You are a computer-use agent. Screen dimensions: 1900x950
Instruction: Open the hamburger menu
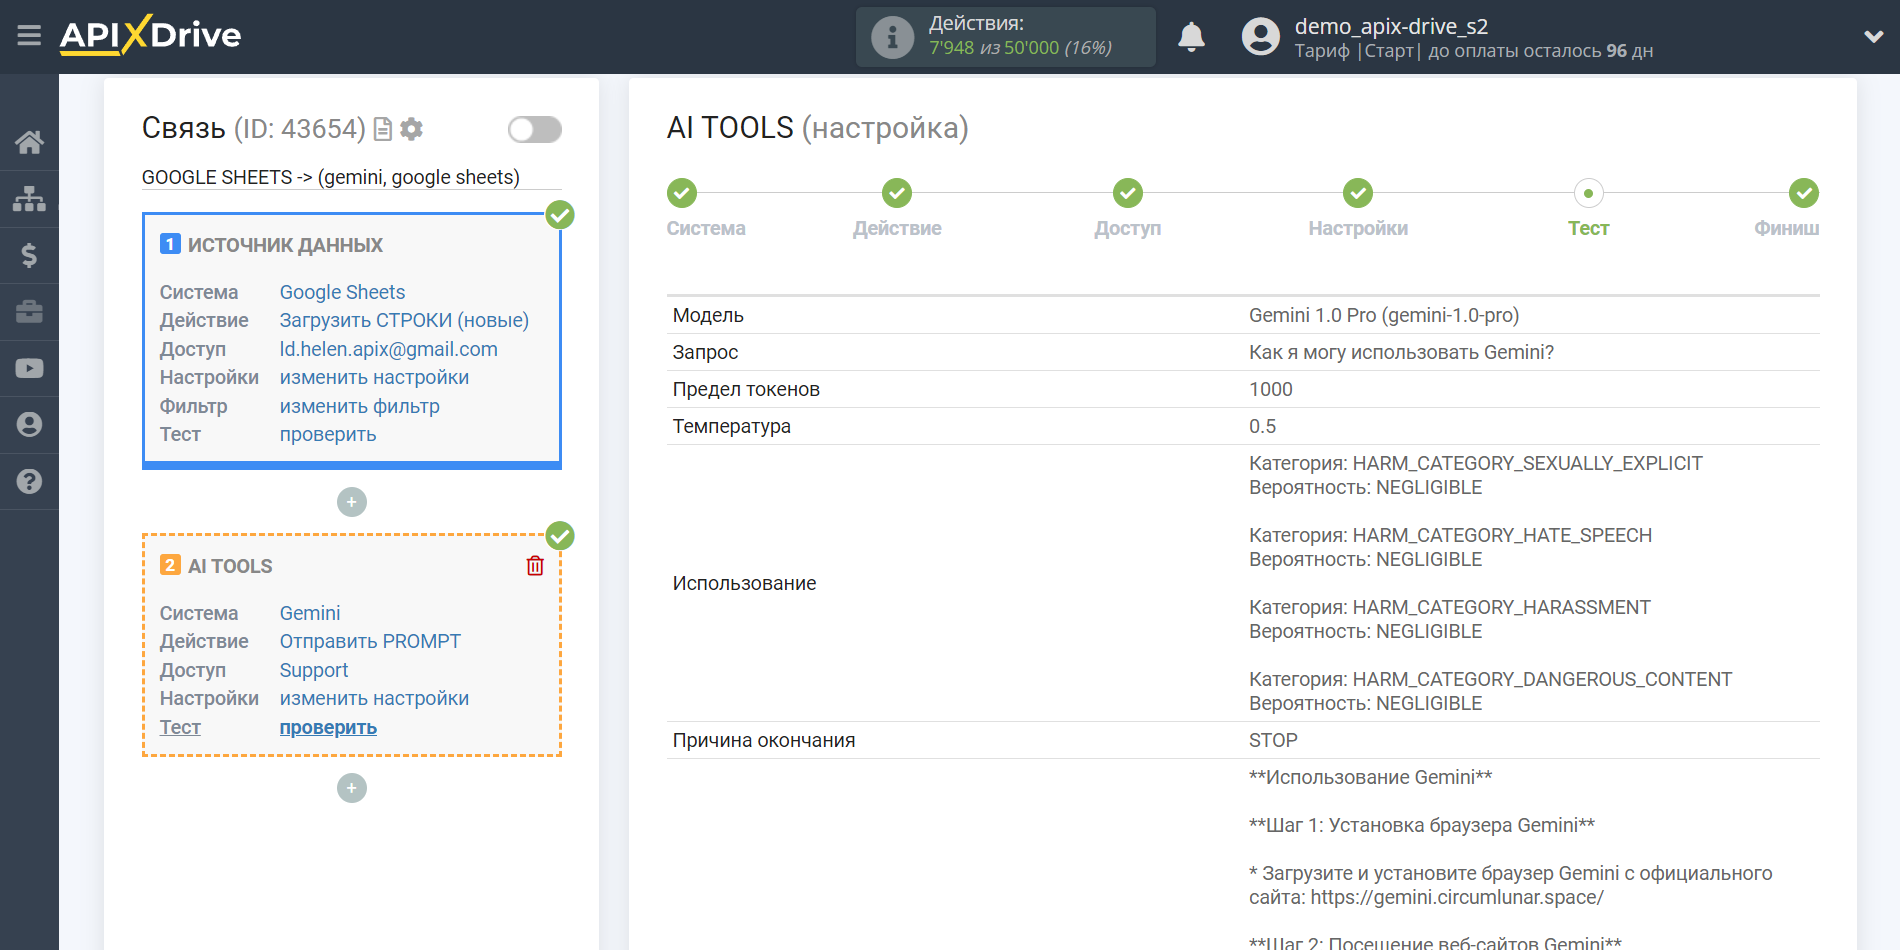29,36
